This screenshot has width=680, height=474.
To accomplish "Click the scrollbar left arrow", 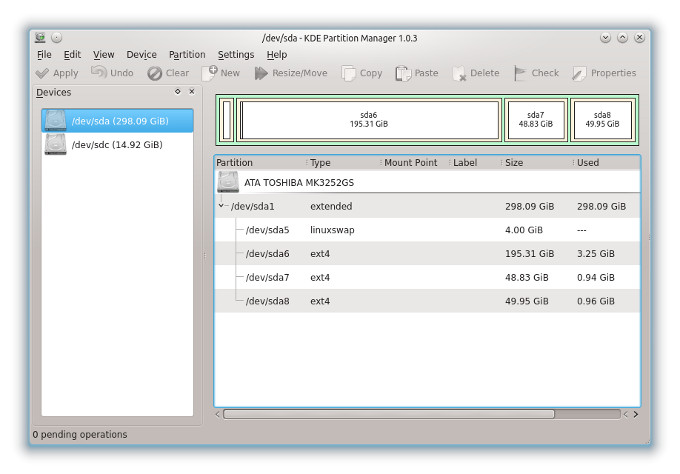I will [218, 414].
